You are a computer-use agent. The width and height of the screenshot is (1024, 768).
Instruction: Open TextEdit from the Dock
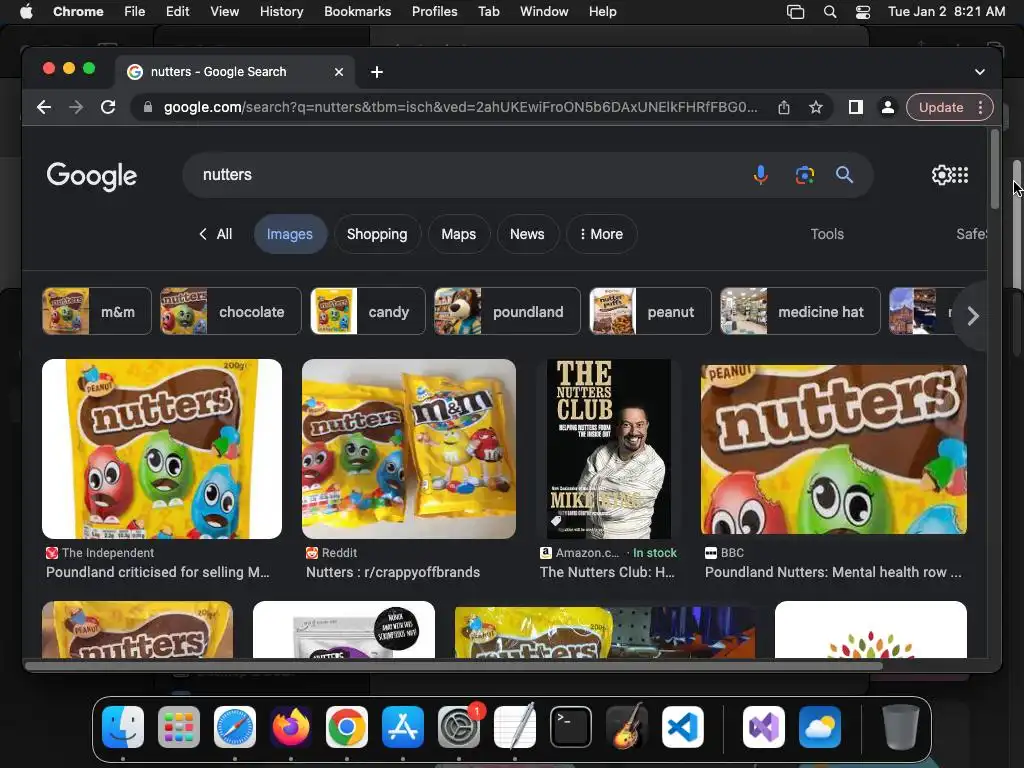(515, 727)
